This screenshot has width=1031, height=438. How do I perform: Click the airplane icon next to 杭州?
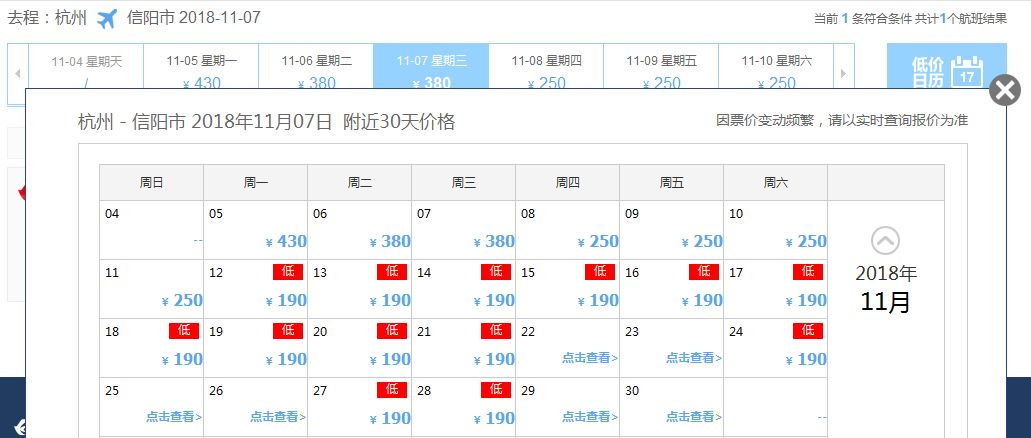107,18
